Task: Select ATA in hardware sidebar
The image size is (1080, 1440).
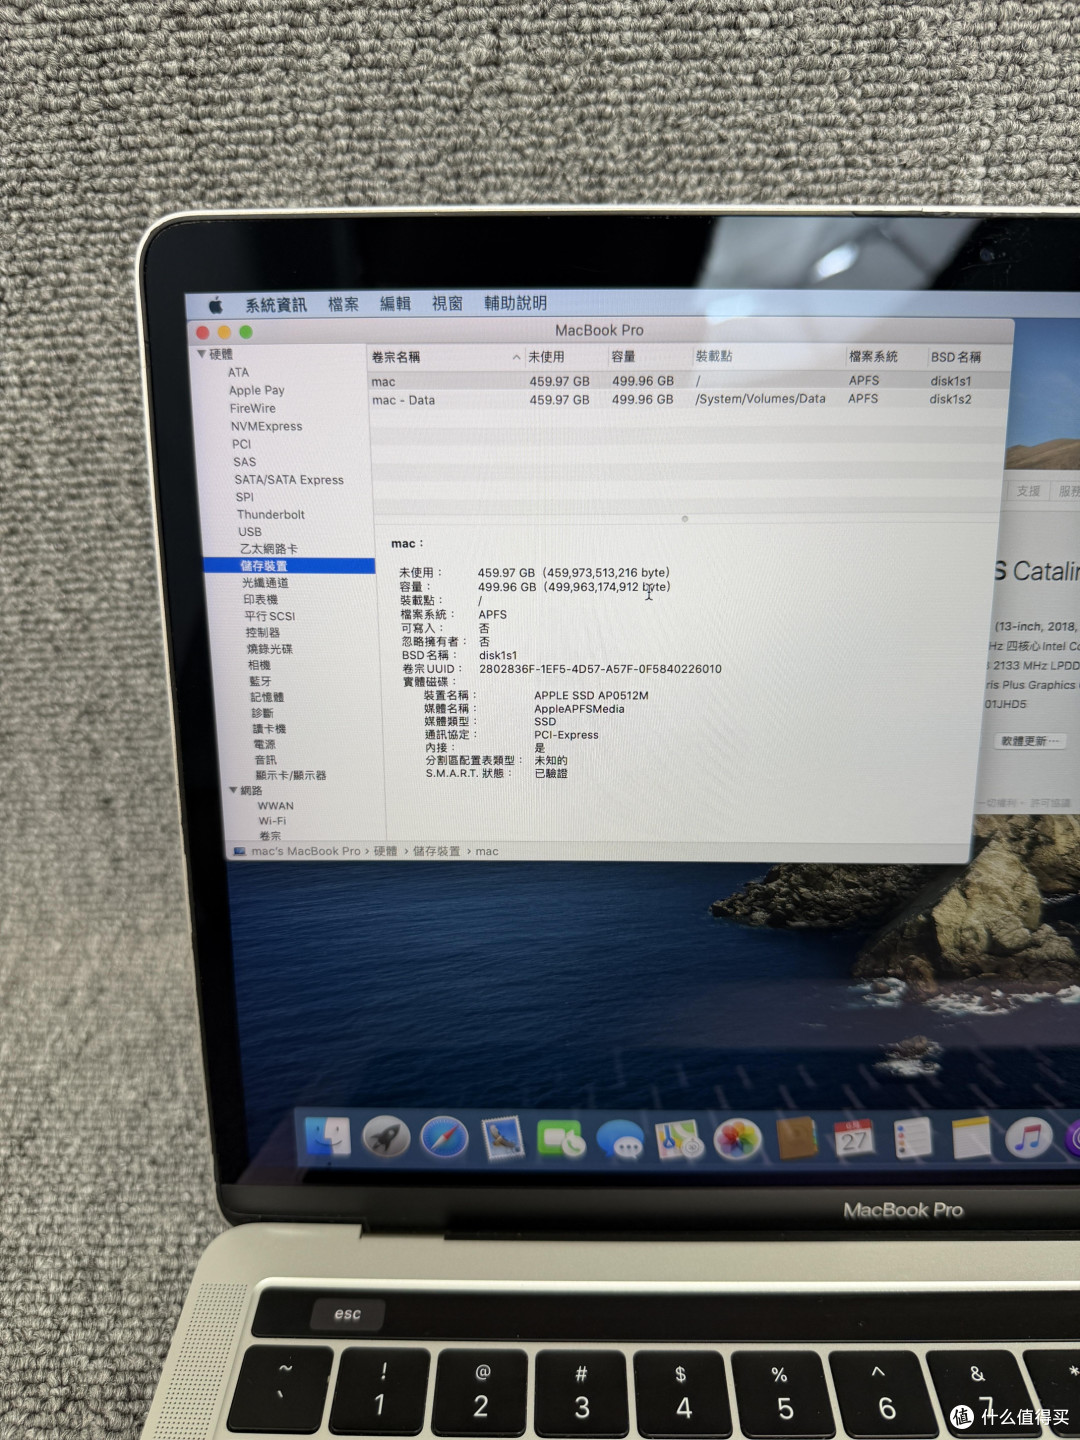Action: coord(238,372)
